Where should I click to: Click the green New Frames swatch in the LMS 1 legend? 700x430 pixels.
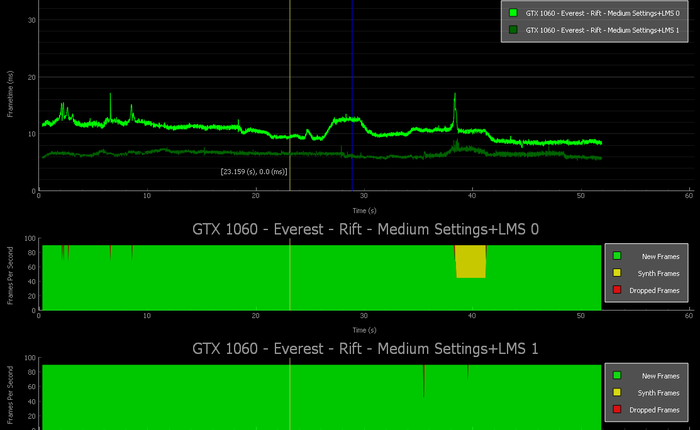pyautogui.click(x=617, y=376)
